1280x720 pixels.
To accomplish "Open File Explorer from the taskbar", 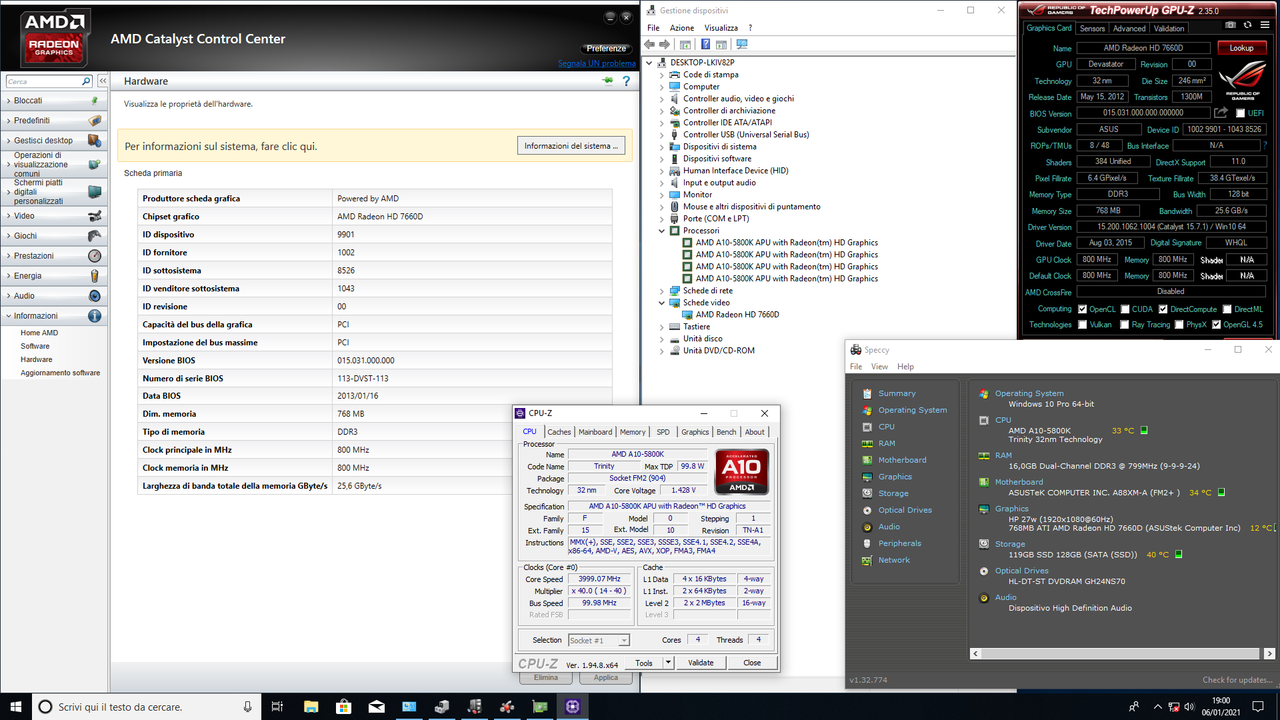I will pyautogui.click(x=310, y=706).
